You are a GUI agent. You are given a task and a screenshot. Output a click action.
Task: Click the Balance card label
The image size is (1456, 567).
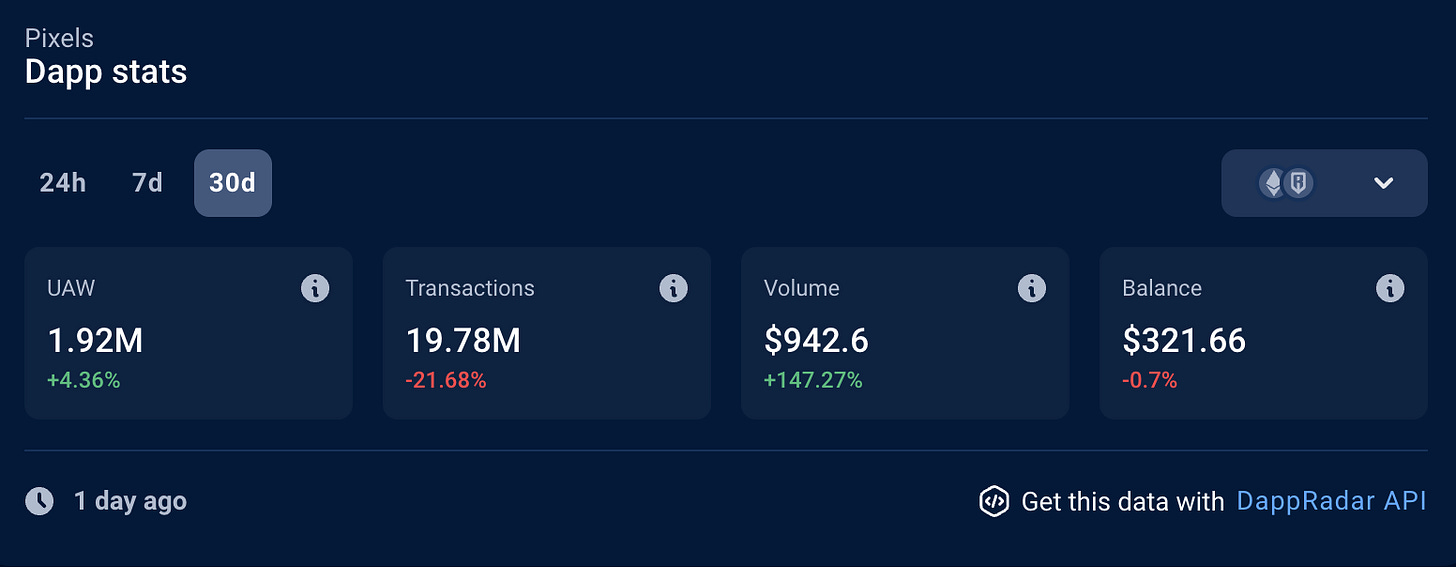(x=1162, y=288)
